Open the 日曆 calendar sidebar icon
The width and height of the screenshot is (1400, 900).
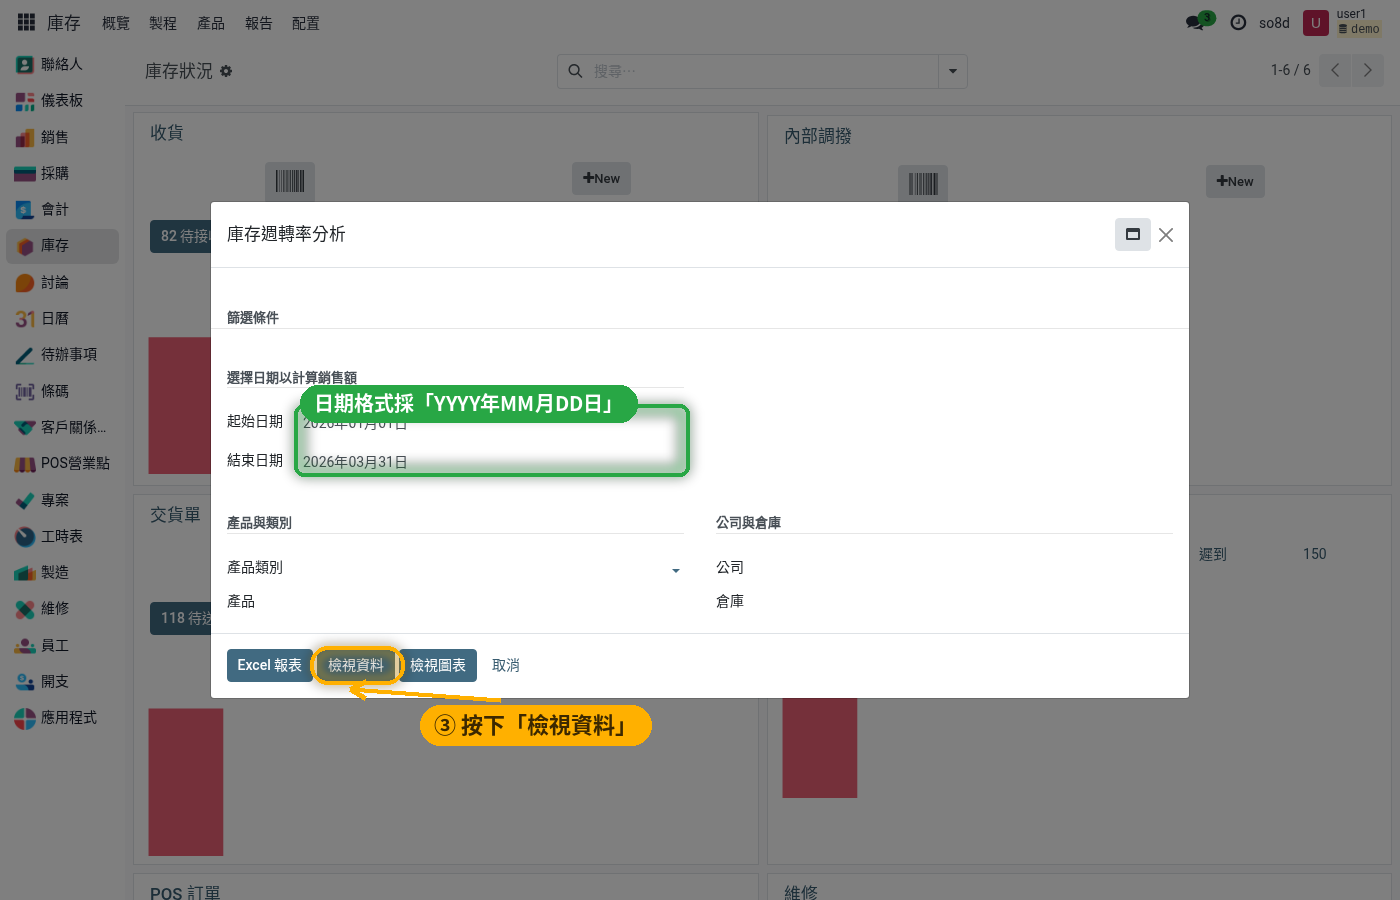pyautogui.click(x=25, y=318)
